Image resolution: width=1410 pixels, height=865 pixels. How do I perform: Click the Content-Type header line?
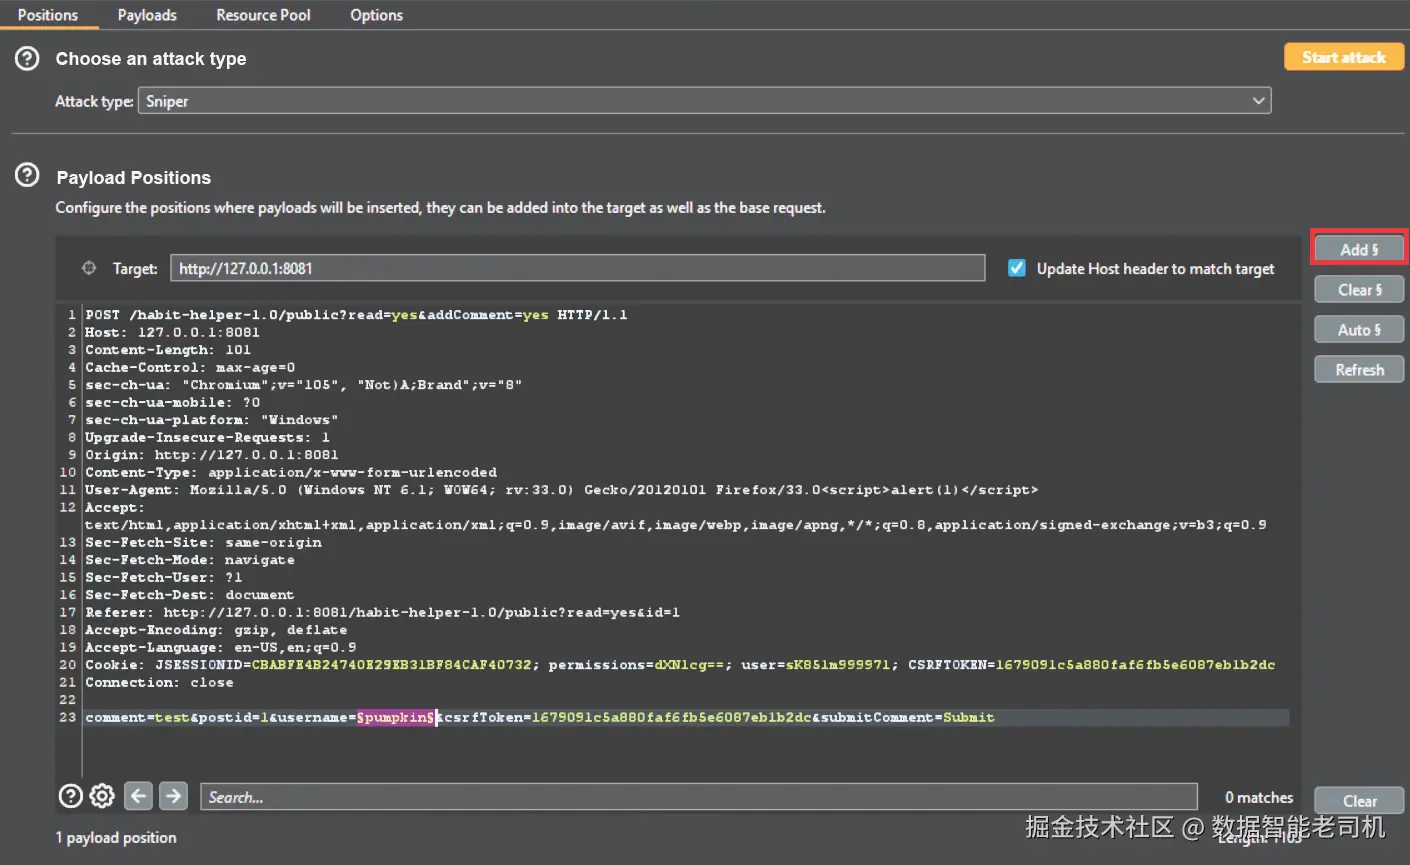(291, 472)
